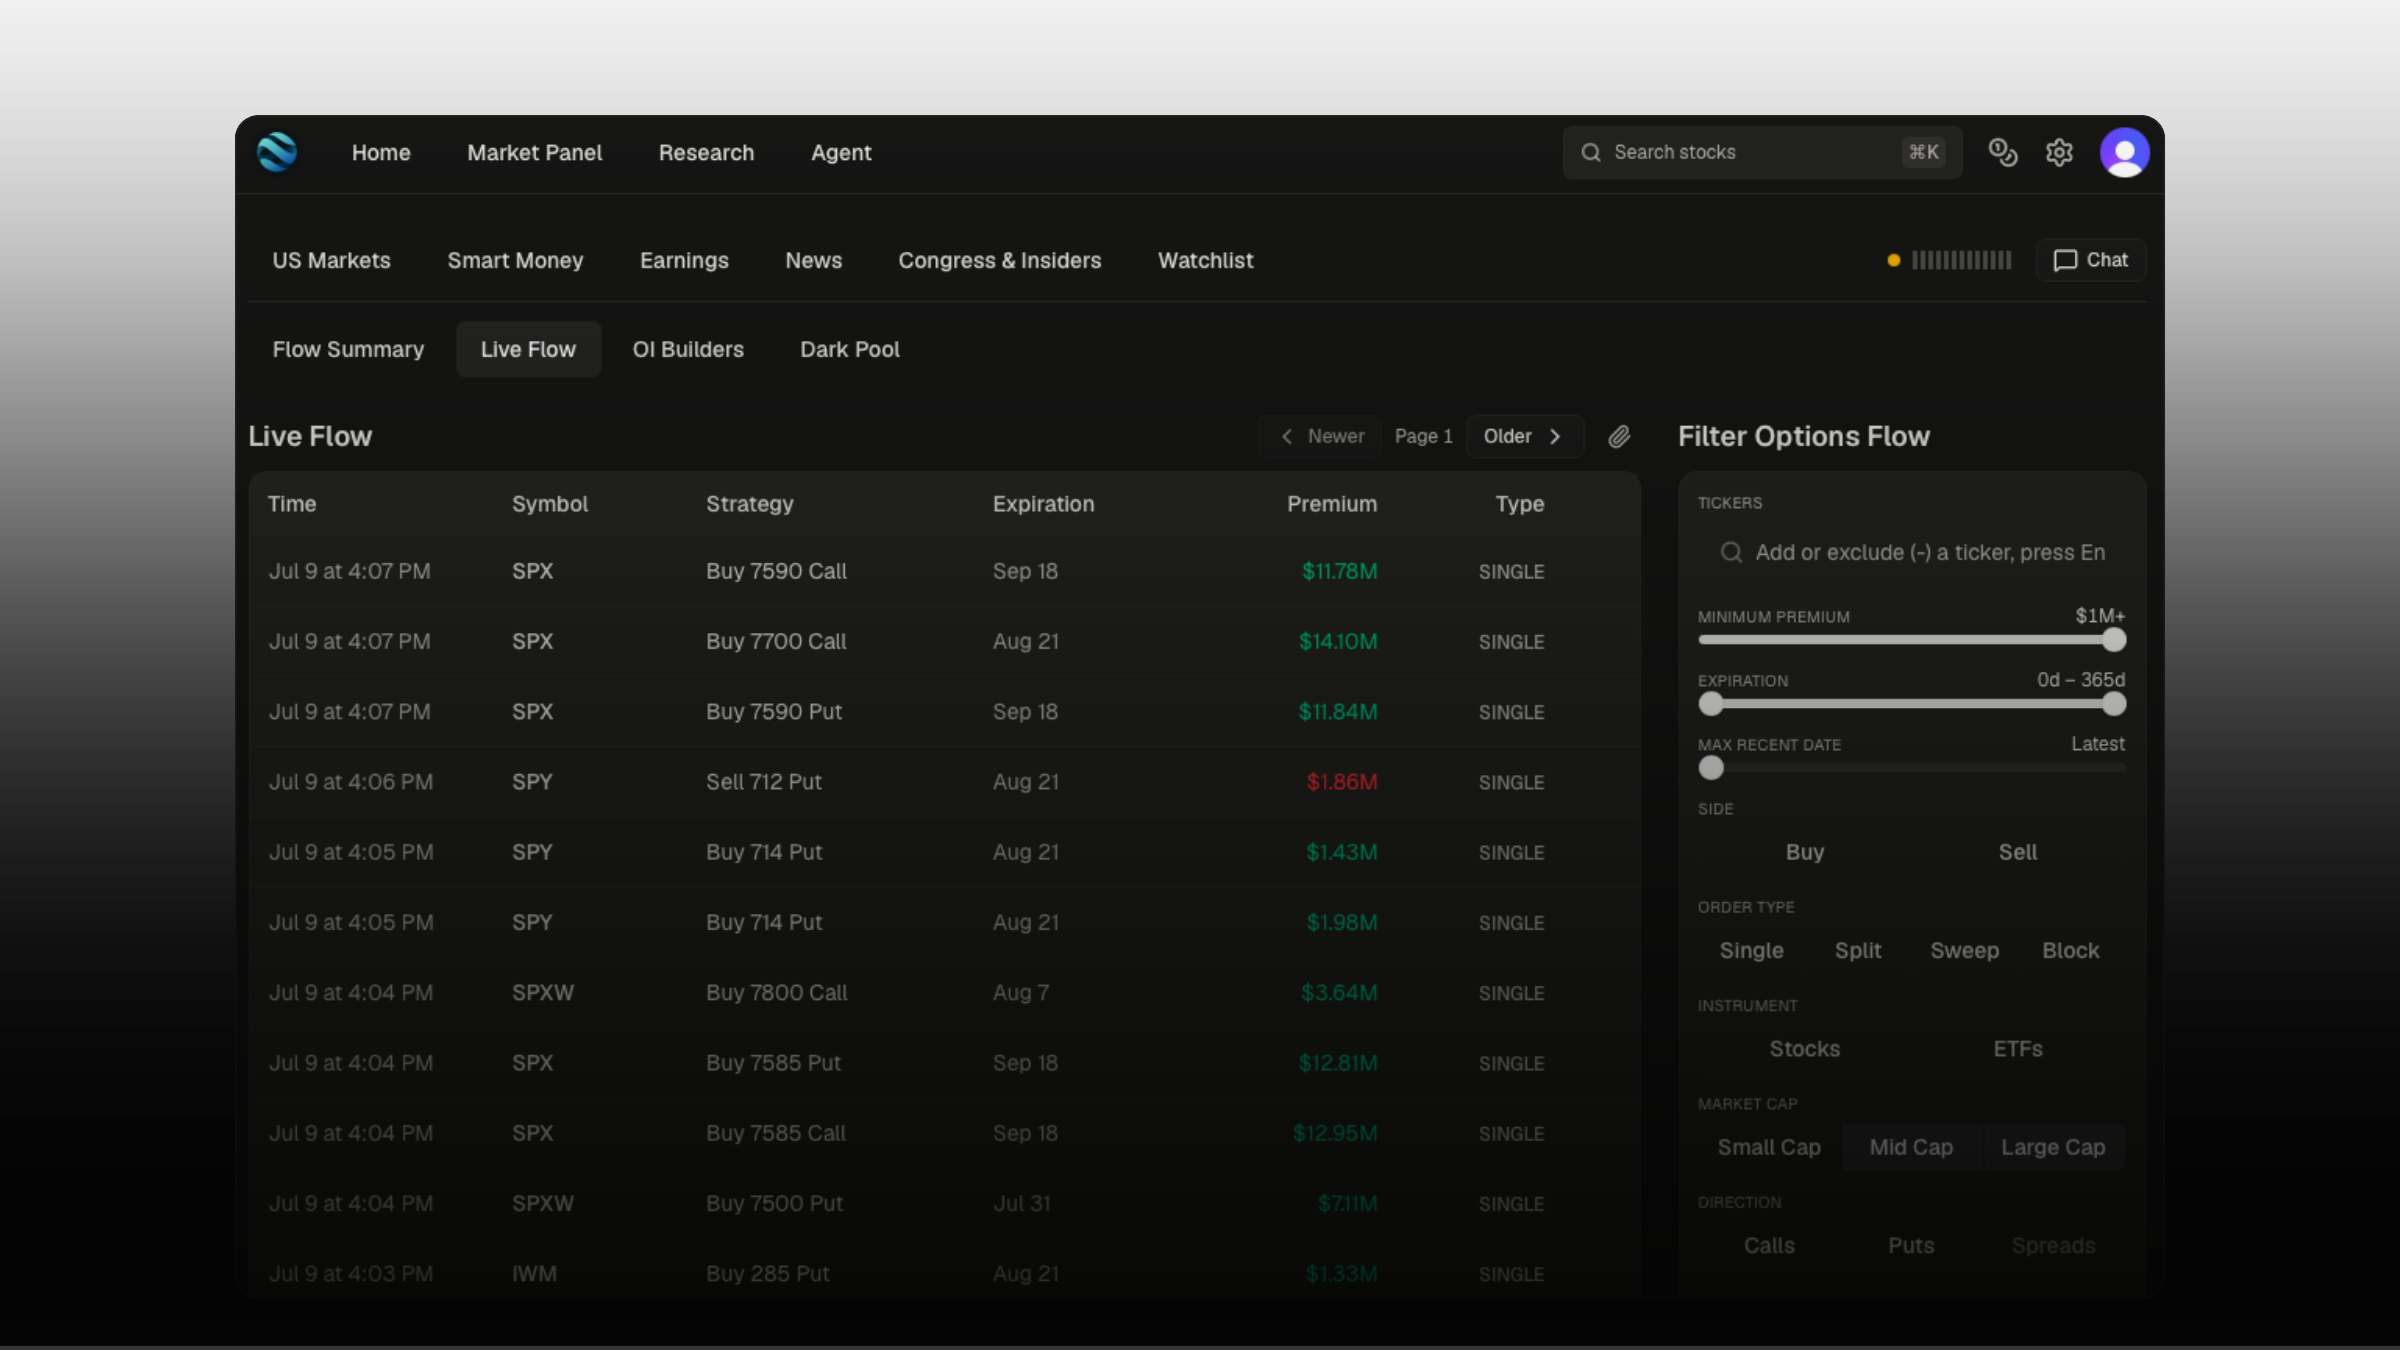Open the Home menu
The width and height of the screenshot is (2400, 1350).
[x=381, y=152]
